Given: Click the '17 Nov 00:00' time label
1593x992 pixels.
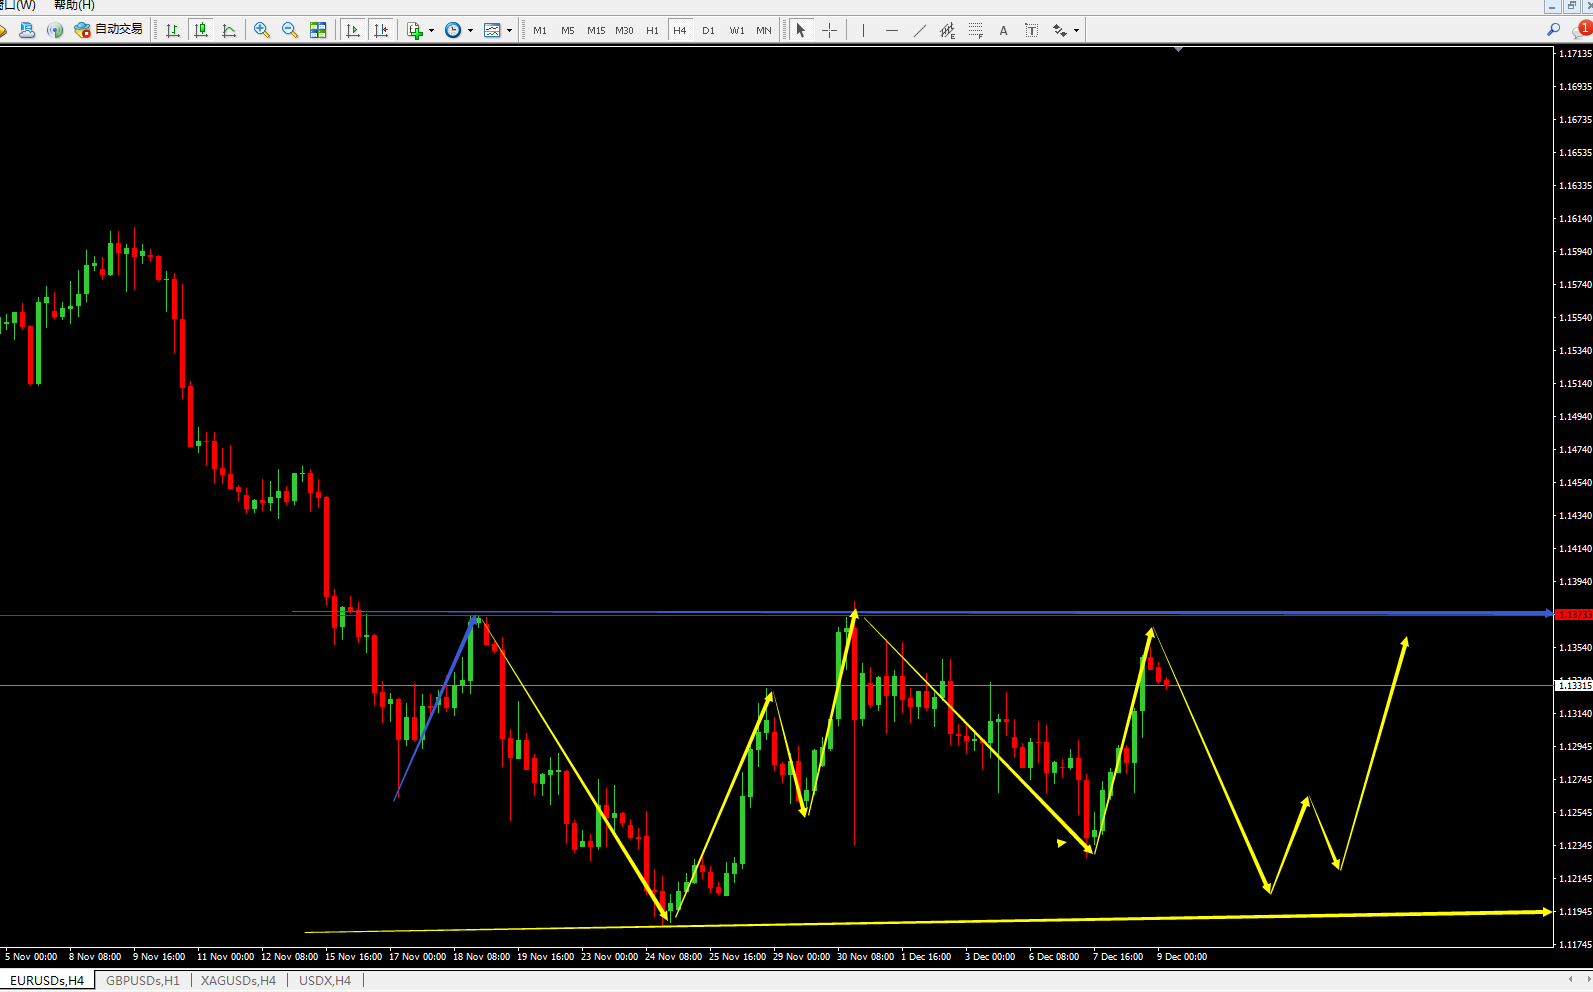Looking at the screenshot, I should 417,957.
